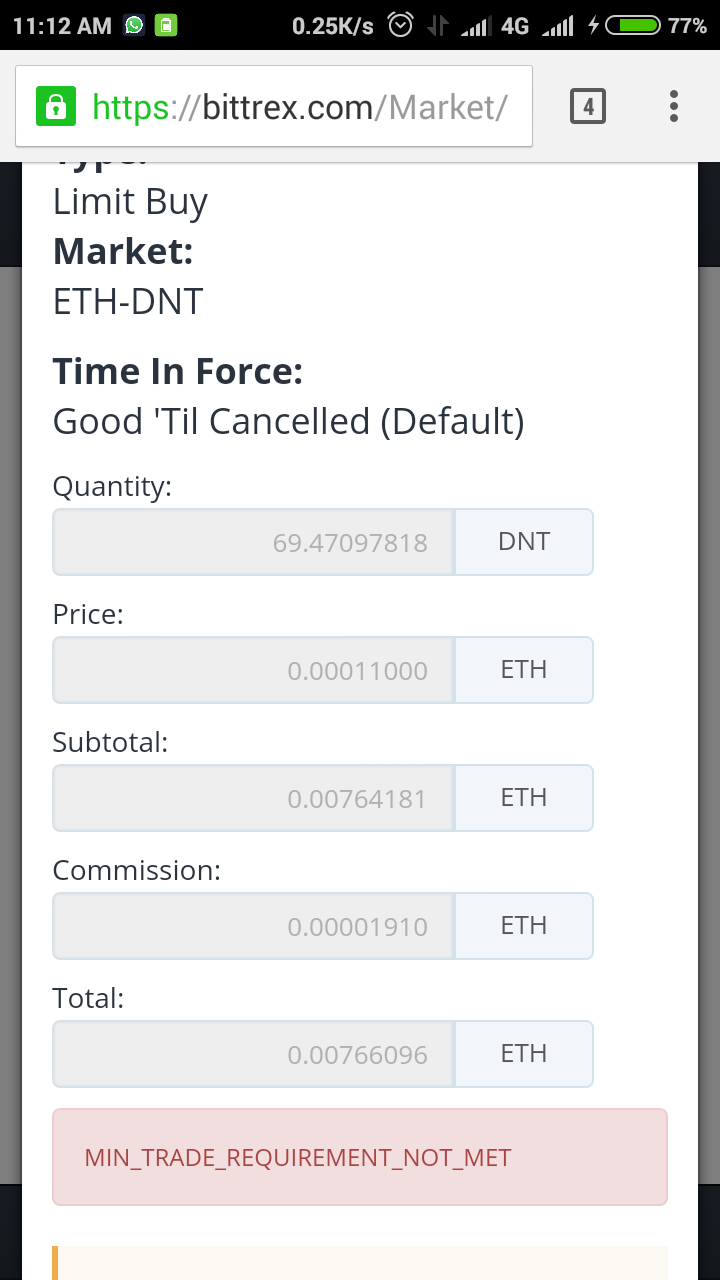Screen dimensions: 720x1280
Task: Tap the Good 'Til Cancelled (Default) text
Action: coord(289,422)
